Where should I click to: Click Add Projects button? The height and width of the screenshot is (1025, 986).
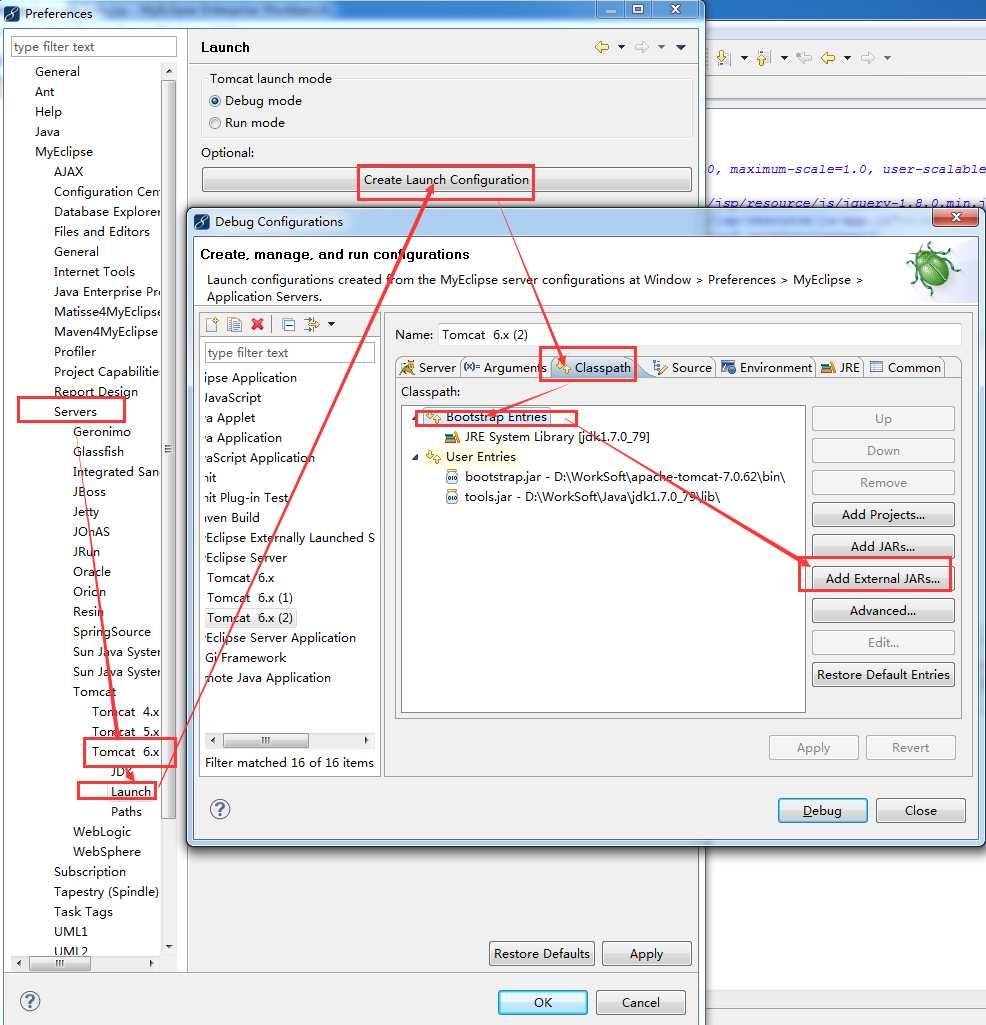click(883, 514)
